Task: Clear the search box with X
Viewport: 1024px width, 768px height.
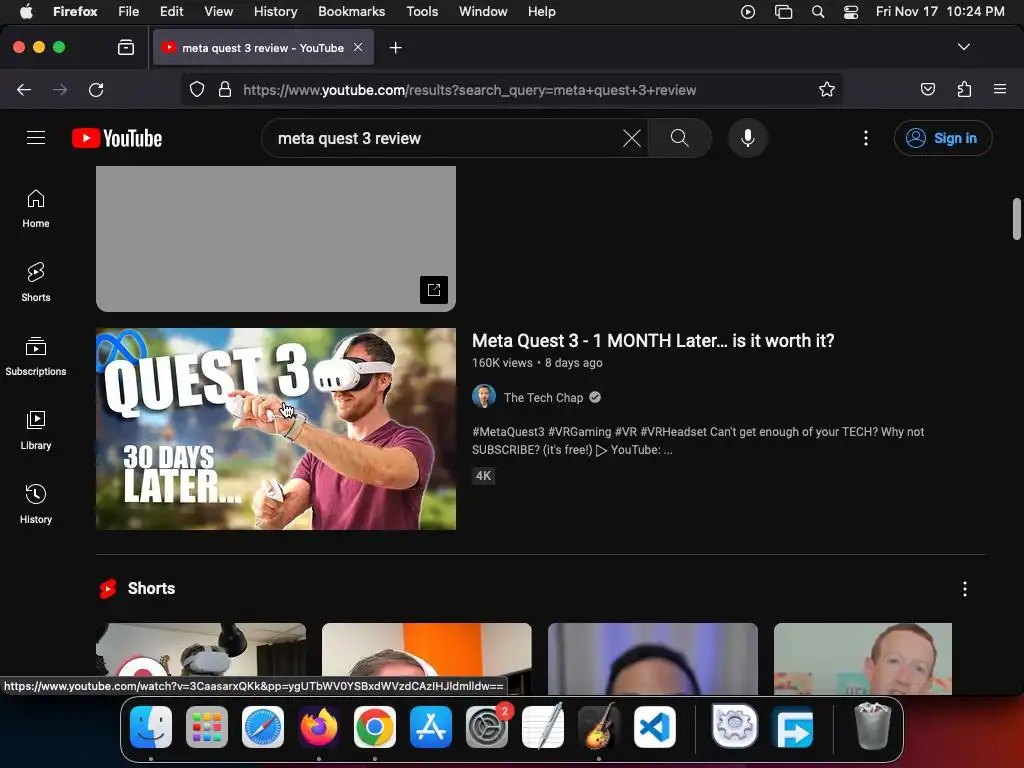Action: [x=632, y=138]
